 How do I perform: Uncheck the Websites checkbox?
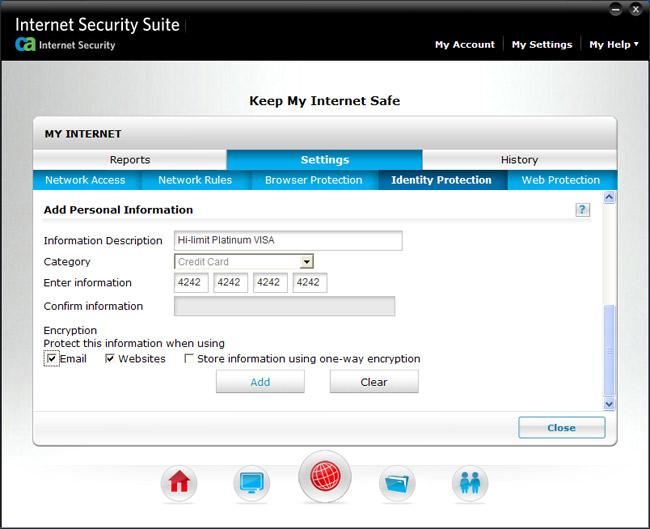coord(110,359)
